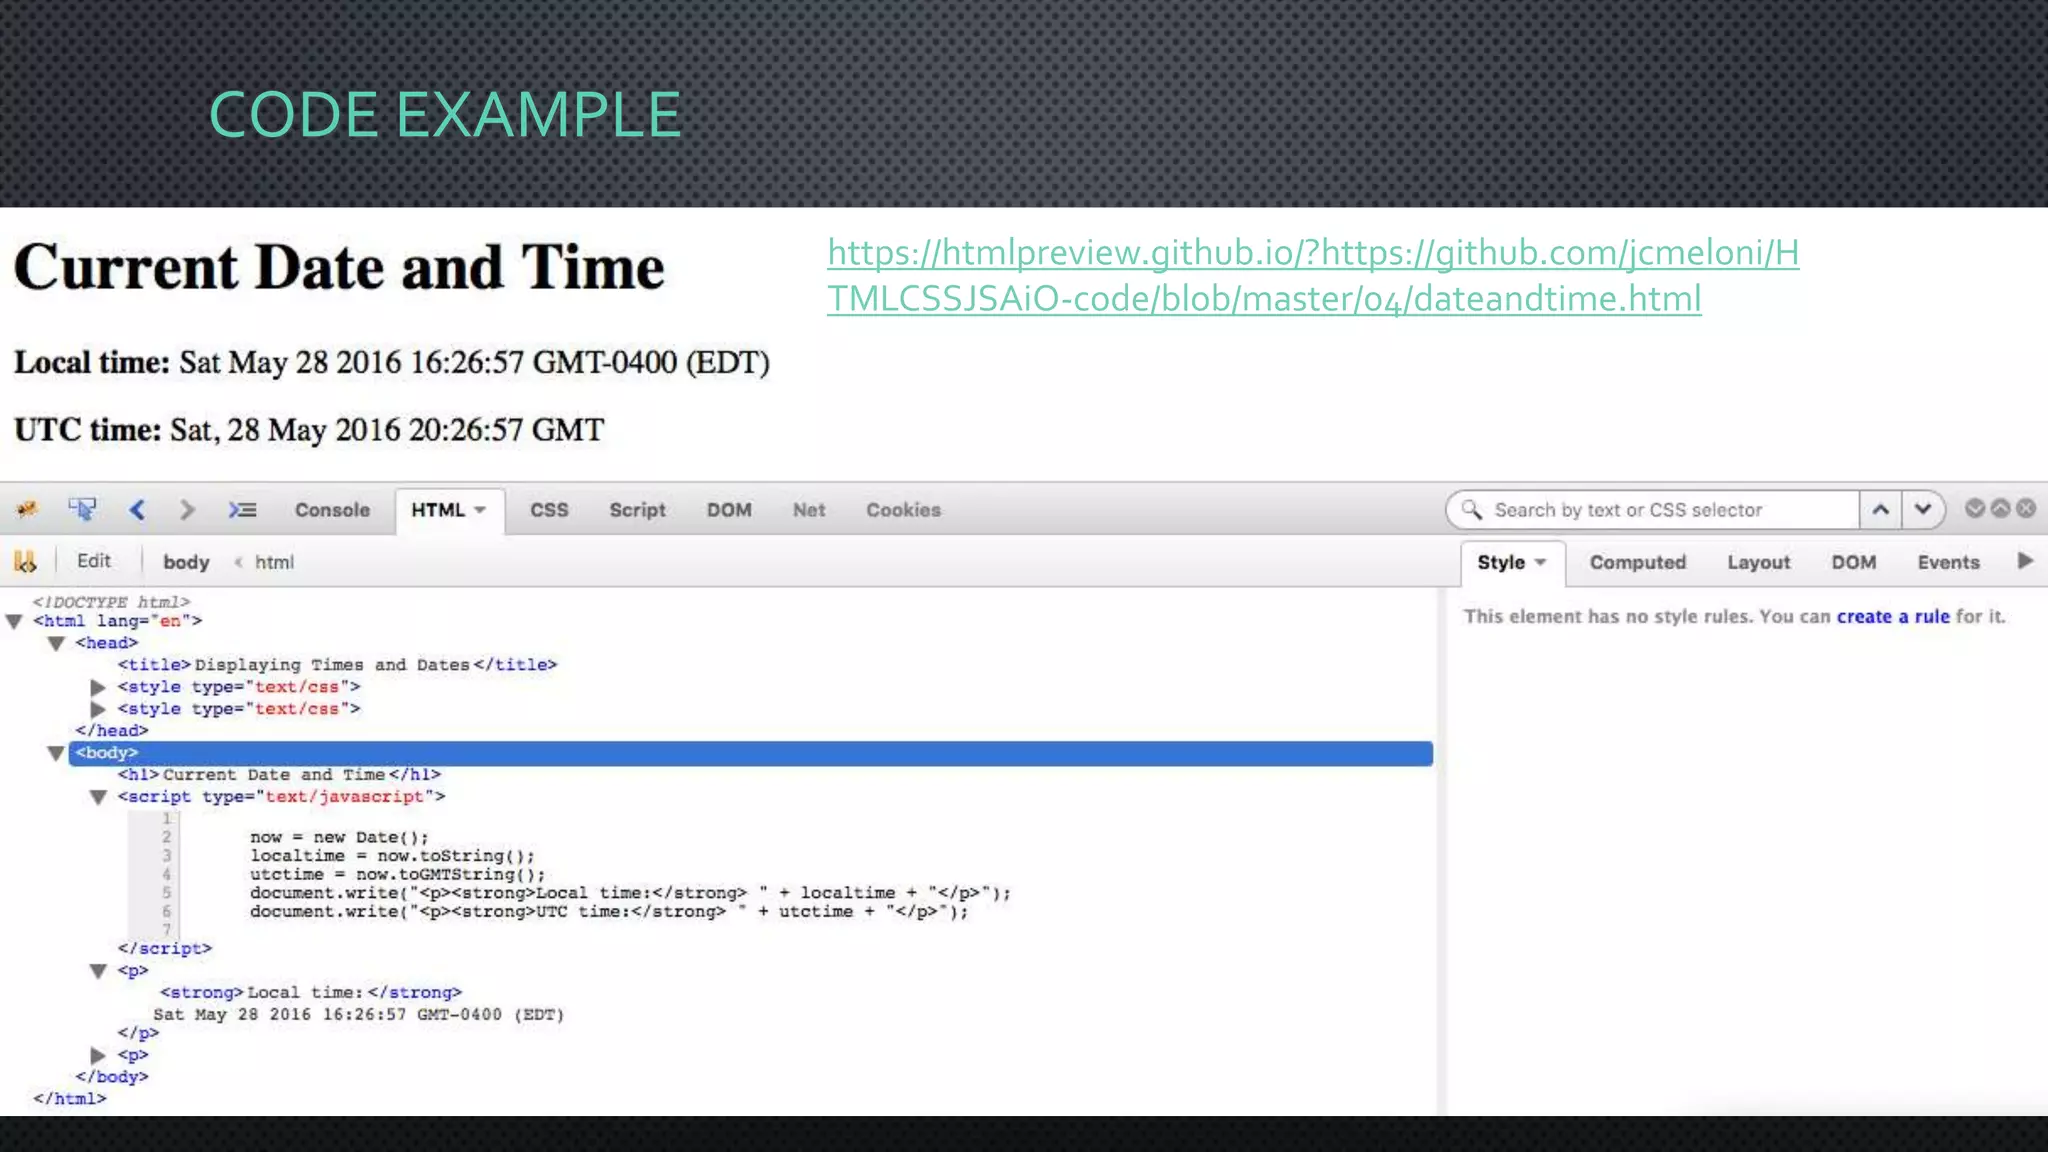Collapse the first p node
Image resolution: width=2048 pixels, height=1152 pixels.
[98, 971]
